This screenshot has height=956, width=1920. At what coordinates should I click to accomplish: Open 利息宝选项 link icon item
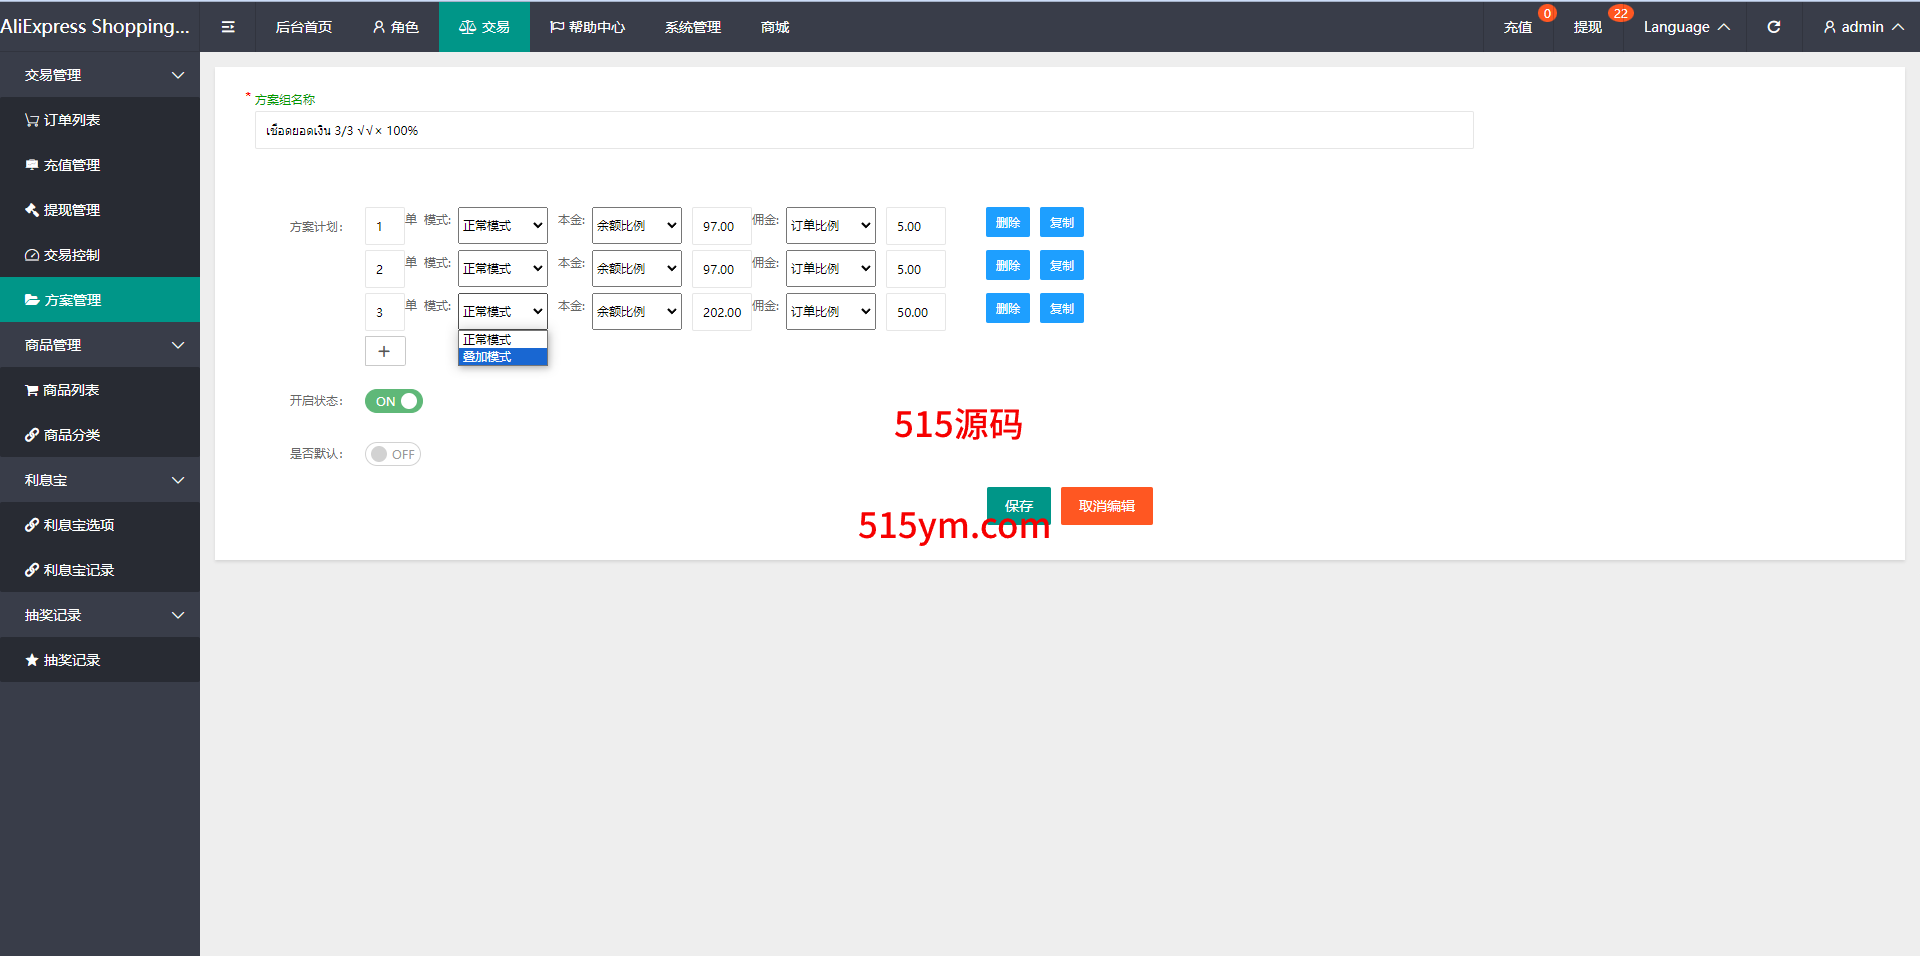[70, 525]
